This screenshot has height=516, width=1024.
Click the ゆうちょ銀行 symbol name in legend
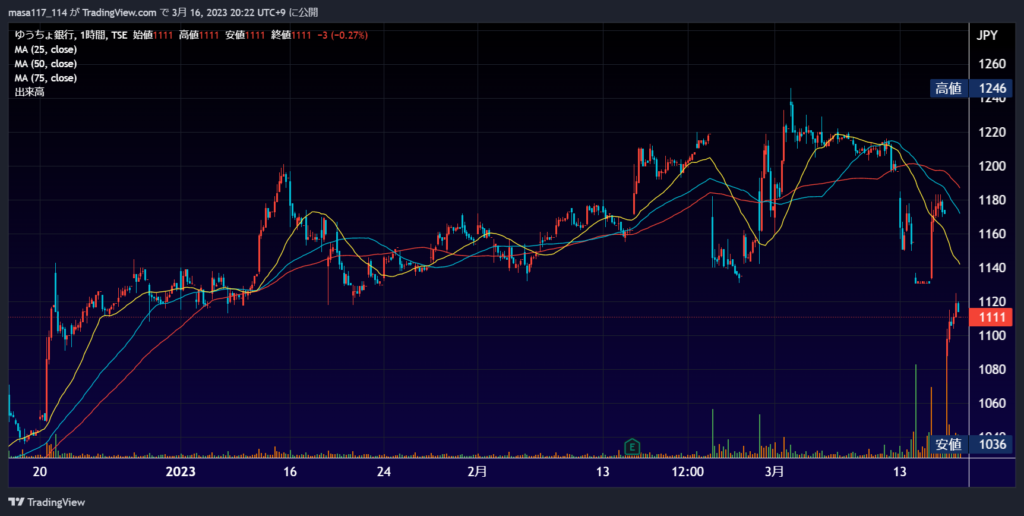[x=43, y=35]
